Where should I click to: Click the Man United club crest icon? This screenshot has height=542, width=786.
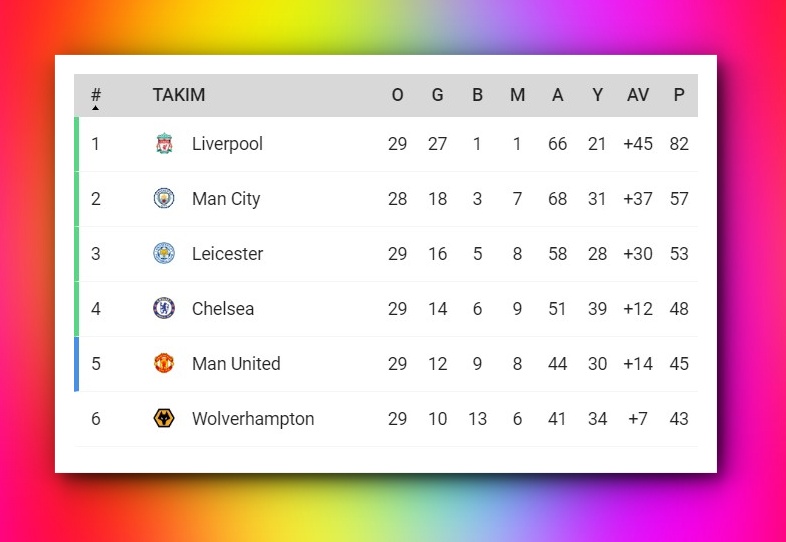[x=164, y=364]
